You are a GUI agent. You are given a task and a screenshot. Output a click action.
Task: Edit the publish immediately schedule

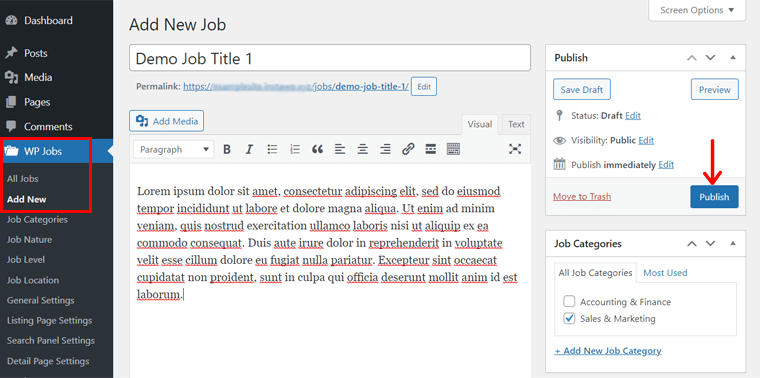click(666, 165)
